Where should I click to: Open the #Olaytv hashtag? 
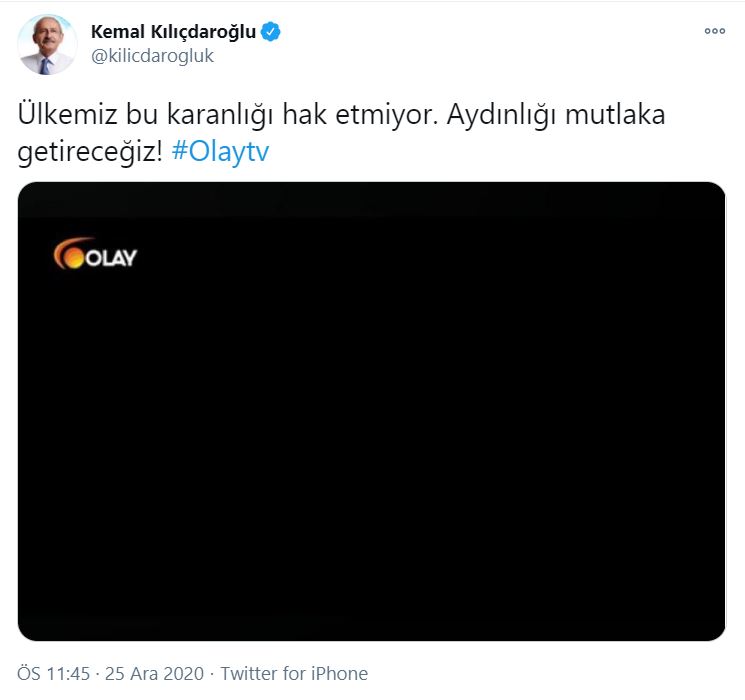point(220,152)
